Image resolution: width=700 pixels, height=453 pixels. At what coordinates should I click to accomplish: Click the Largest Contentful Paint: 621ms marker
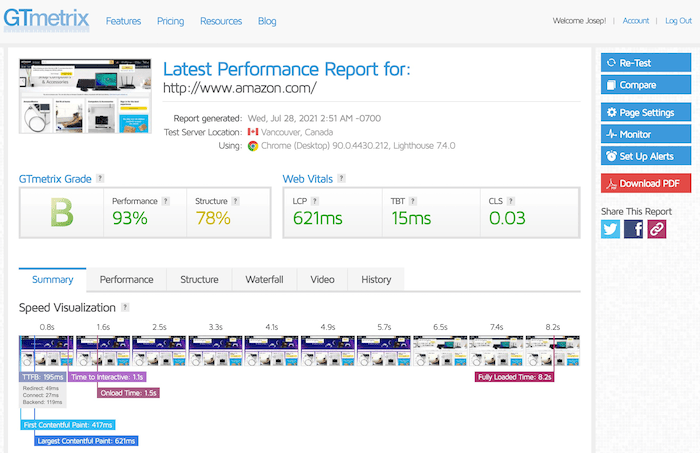click(x=86, y=441)
